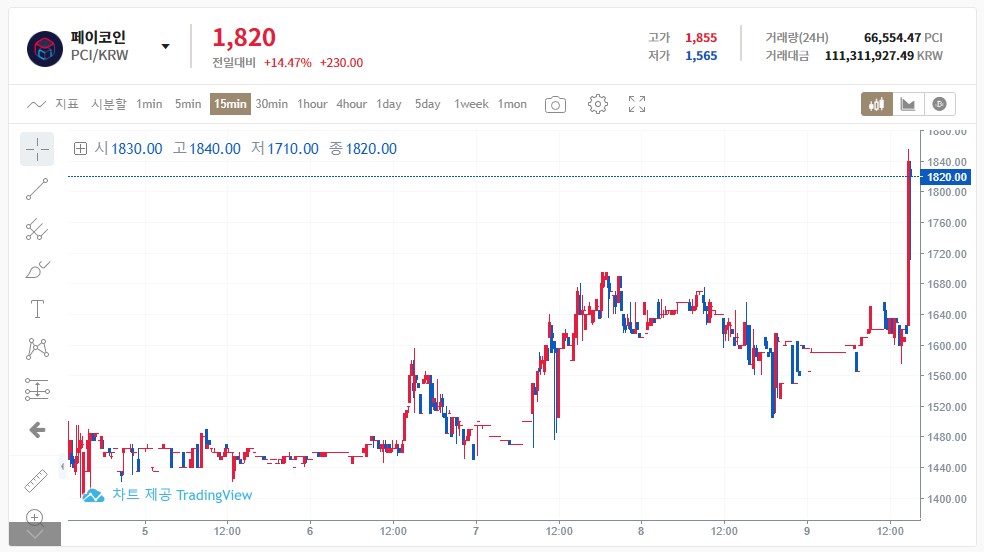
Task: Click the open value 1830.00 in legend
Action: [x=137, y=149]
